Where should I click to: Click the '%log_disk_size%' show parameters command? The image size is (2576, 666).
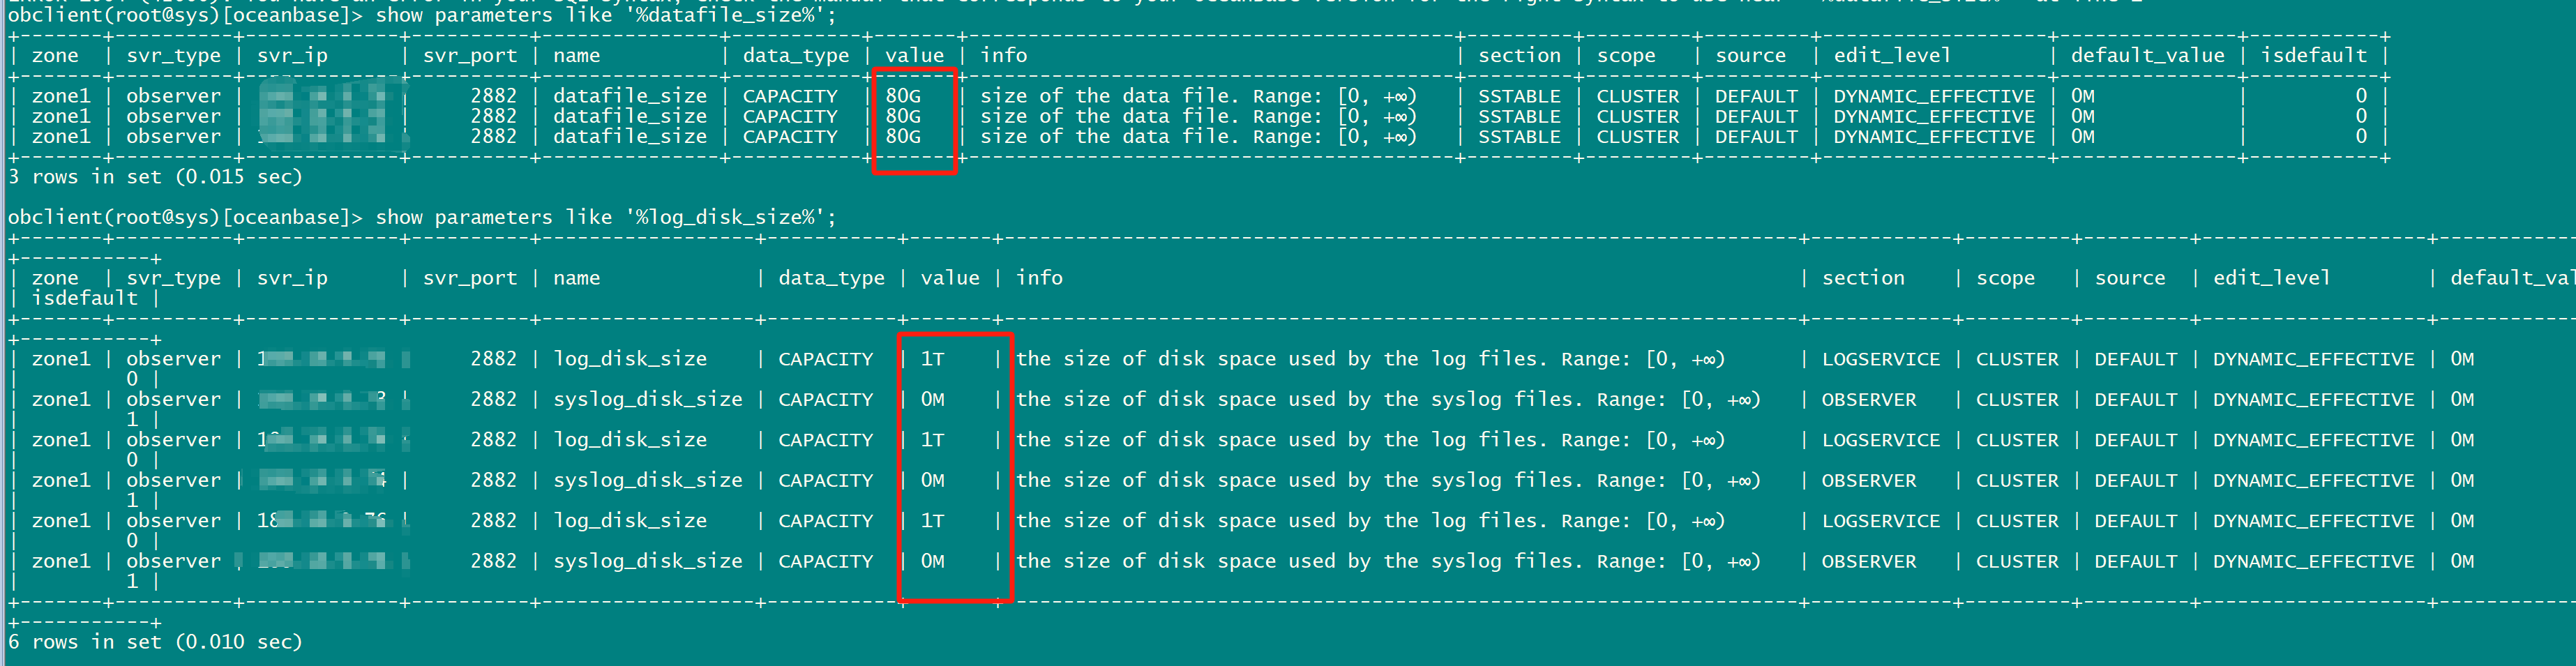click(606, 217)
